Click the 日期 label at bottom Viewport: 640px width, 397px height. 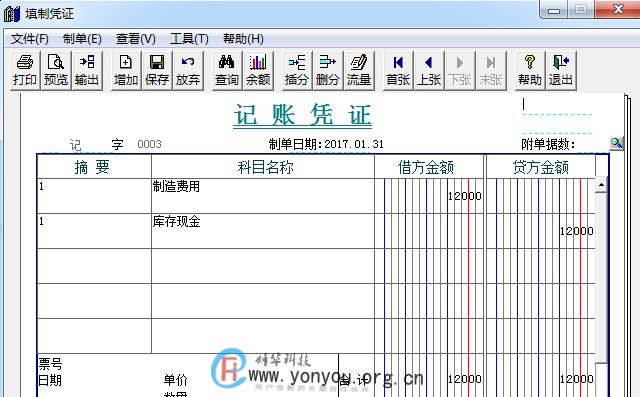point(50,380)
